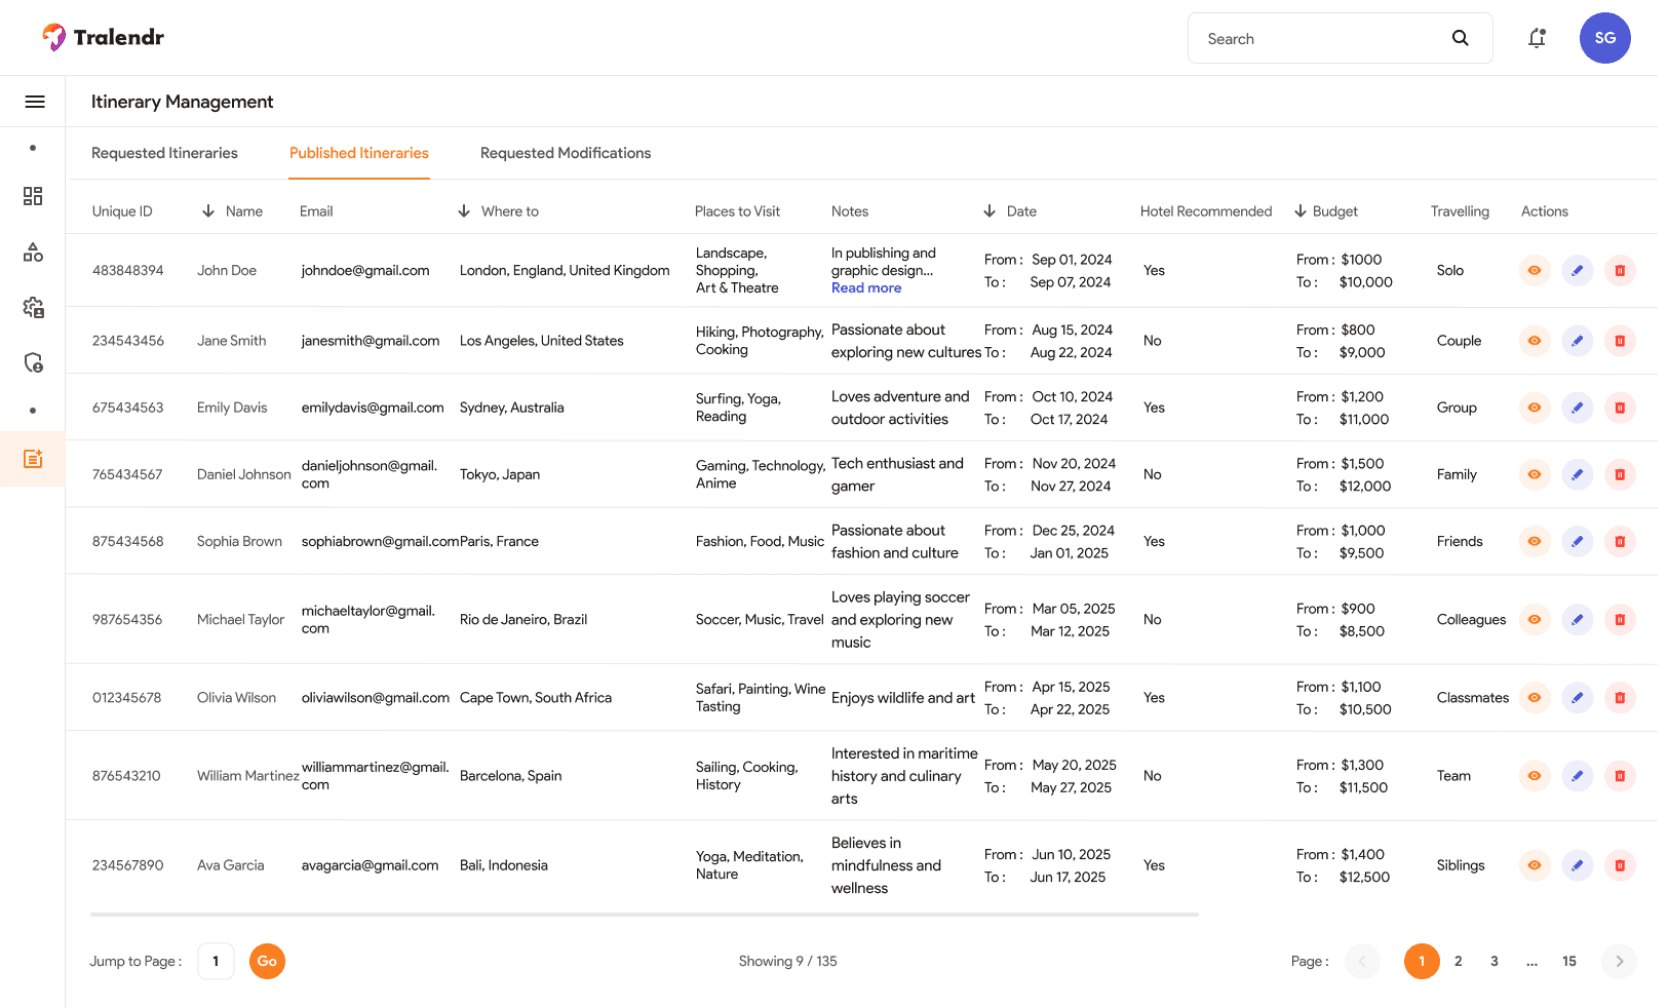
Task: View Daniel Johnson's itinerary via eye icon
Action: coord(1534,475)
